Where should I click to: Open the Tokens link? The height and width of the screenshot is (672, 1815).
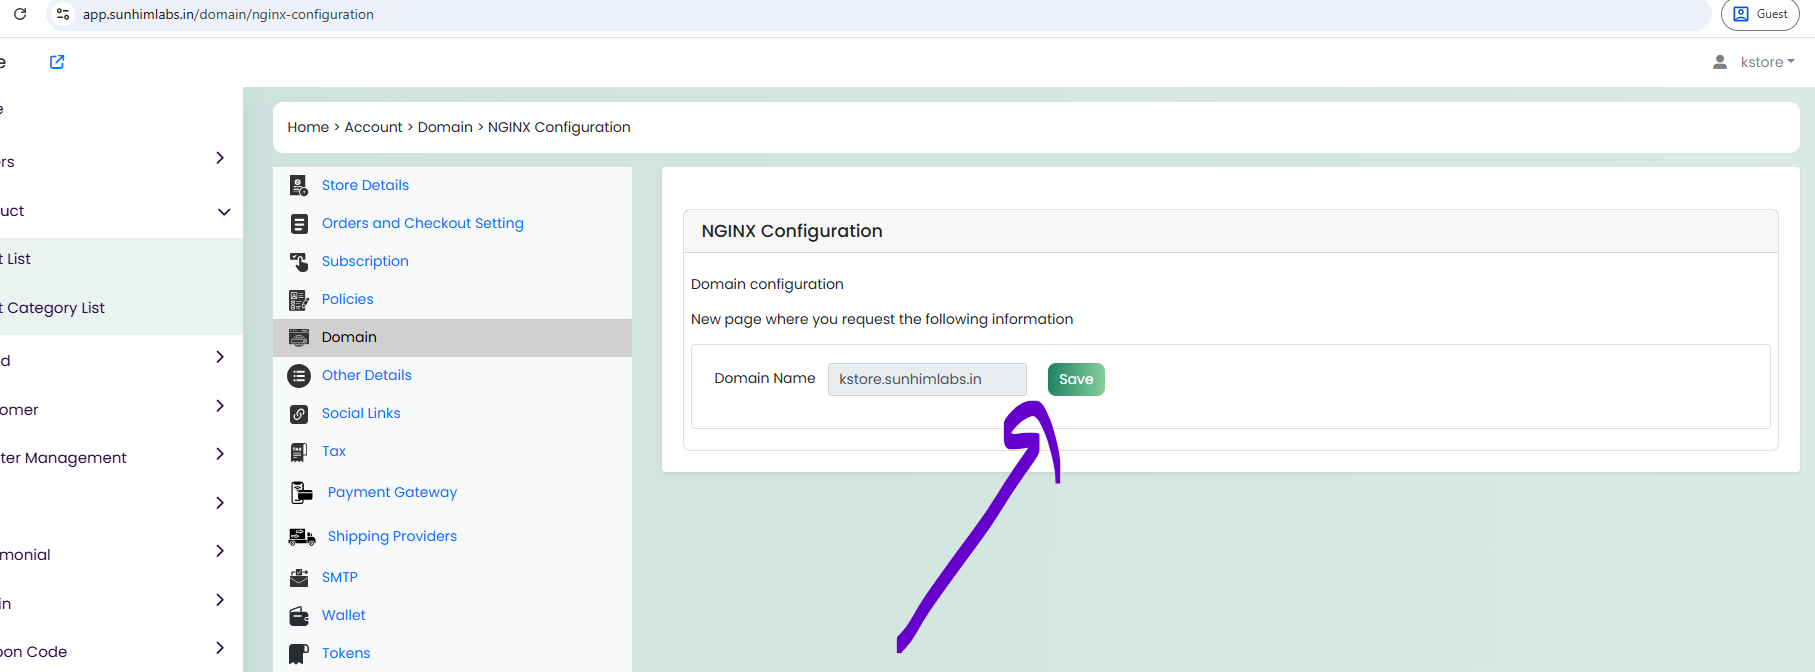pos(346,653)
